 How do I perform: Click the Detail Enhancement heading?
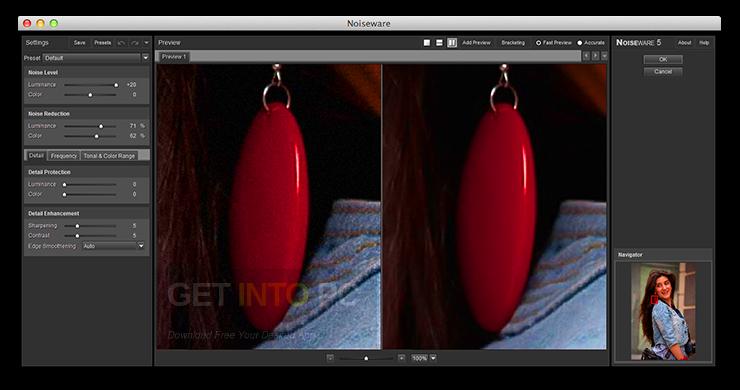coord(54,213)
